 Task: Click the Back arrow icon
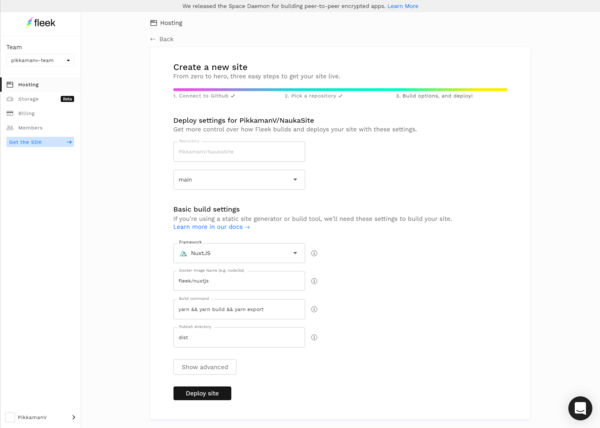click(x=153, y=39)
